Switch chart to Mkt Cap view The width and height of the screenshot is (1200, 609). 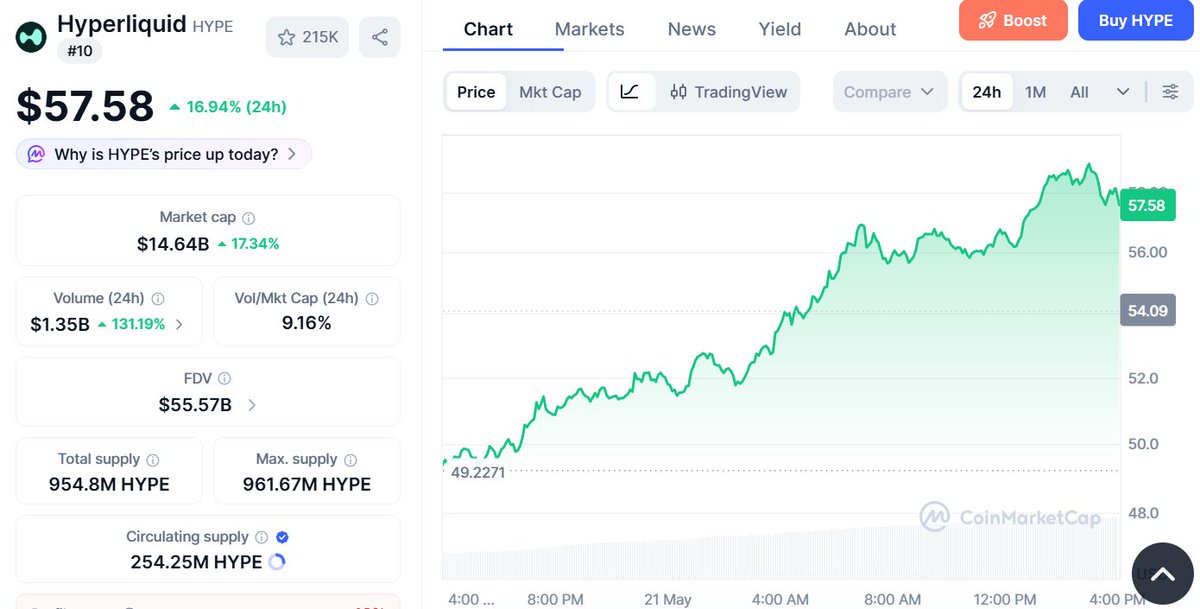click(550, 92)
